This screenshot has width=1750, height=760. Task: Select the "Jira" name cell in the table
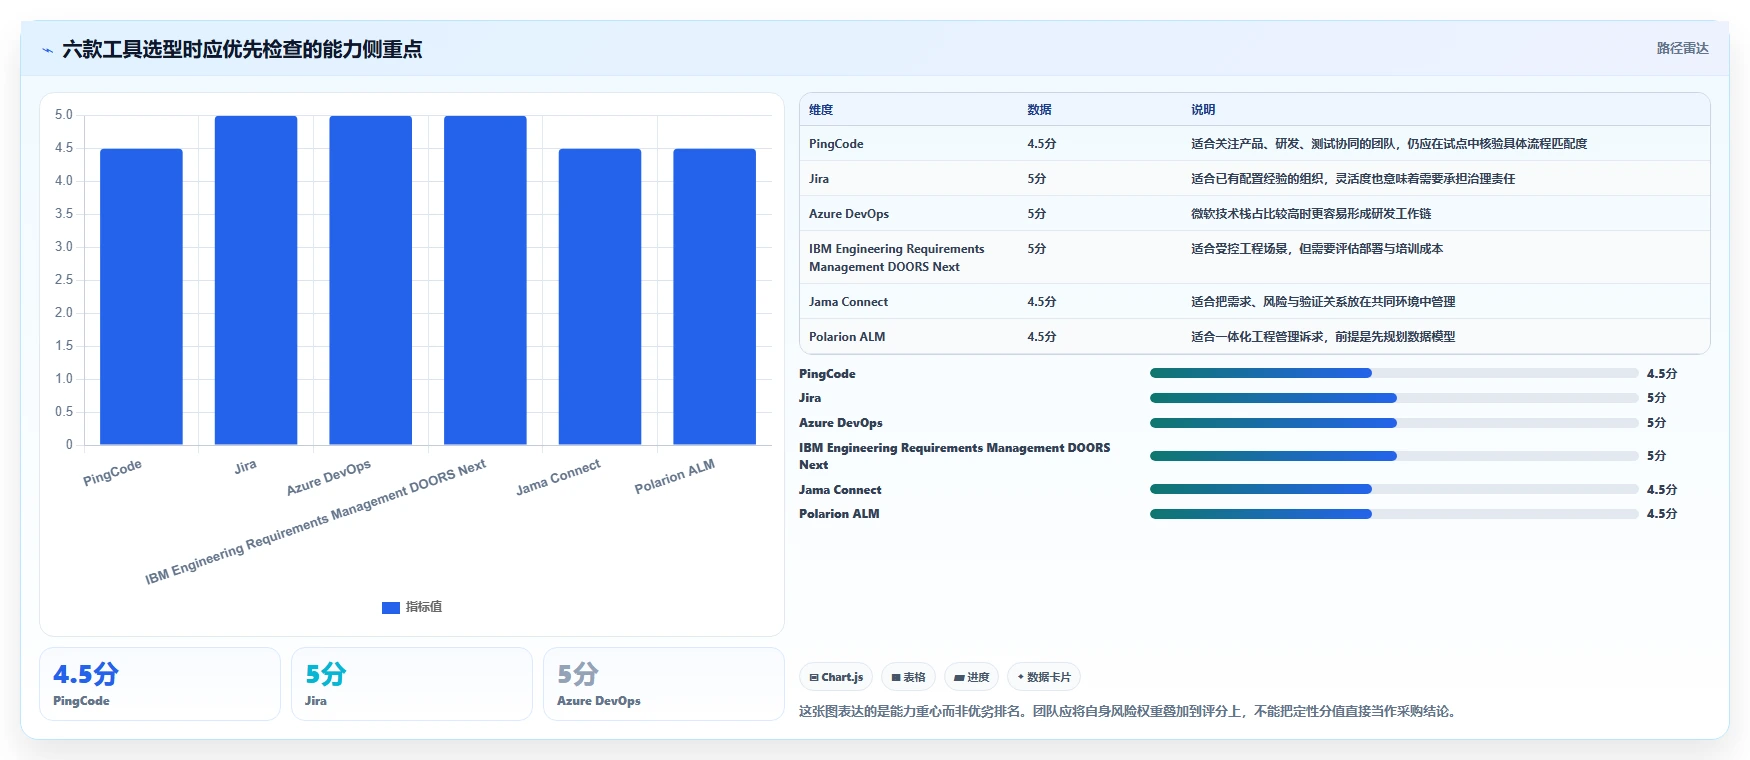tap(819, 179)
